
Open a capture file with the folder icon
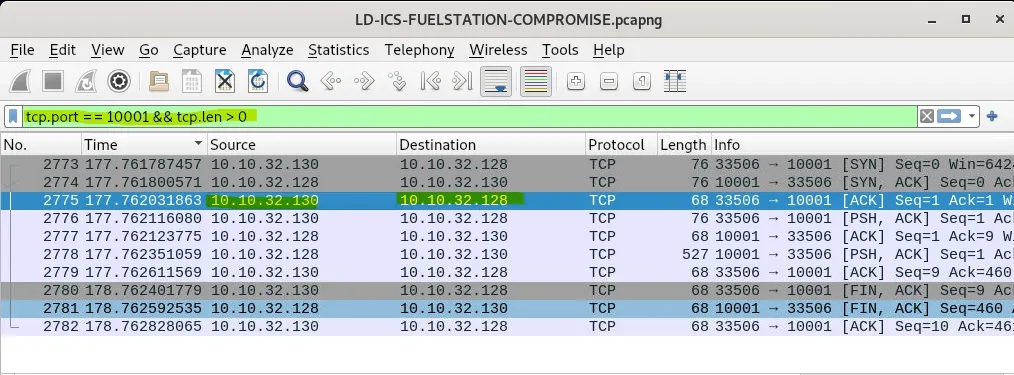pyautogui.click(x=159, y=81)
